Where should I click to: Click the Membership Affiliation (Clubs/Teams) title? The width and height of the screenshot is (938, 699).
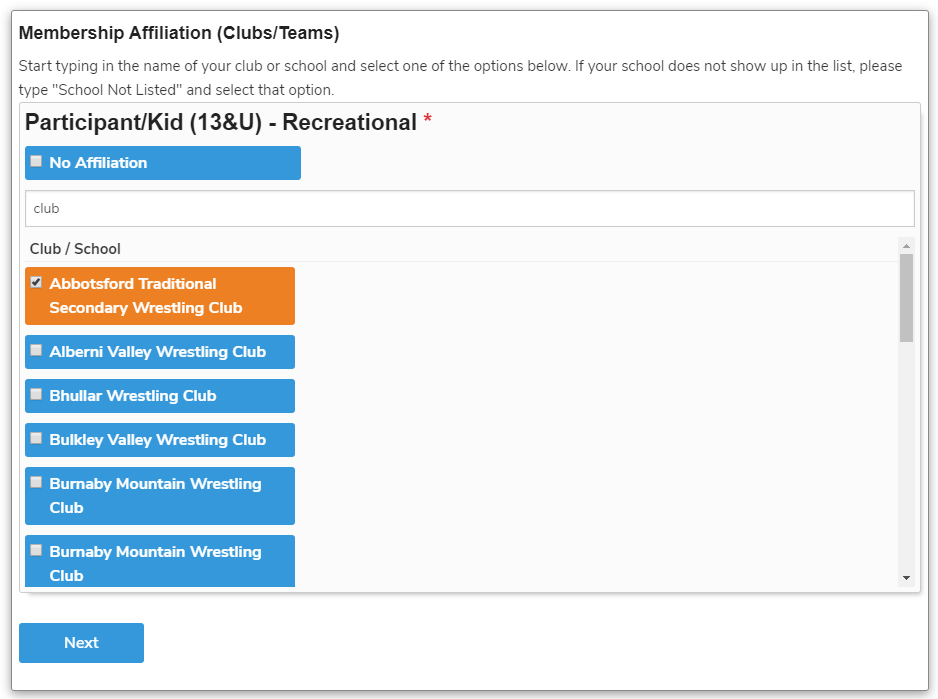point(179,33)
